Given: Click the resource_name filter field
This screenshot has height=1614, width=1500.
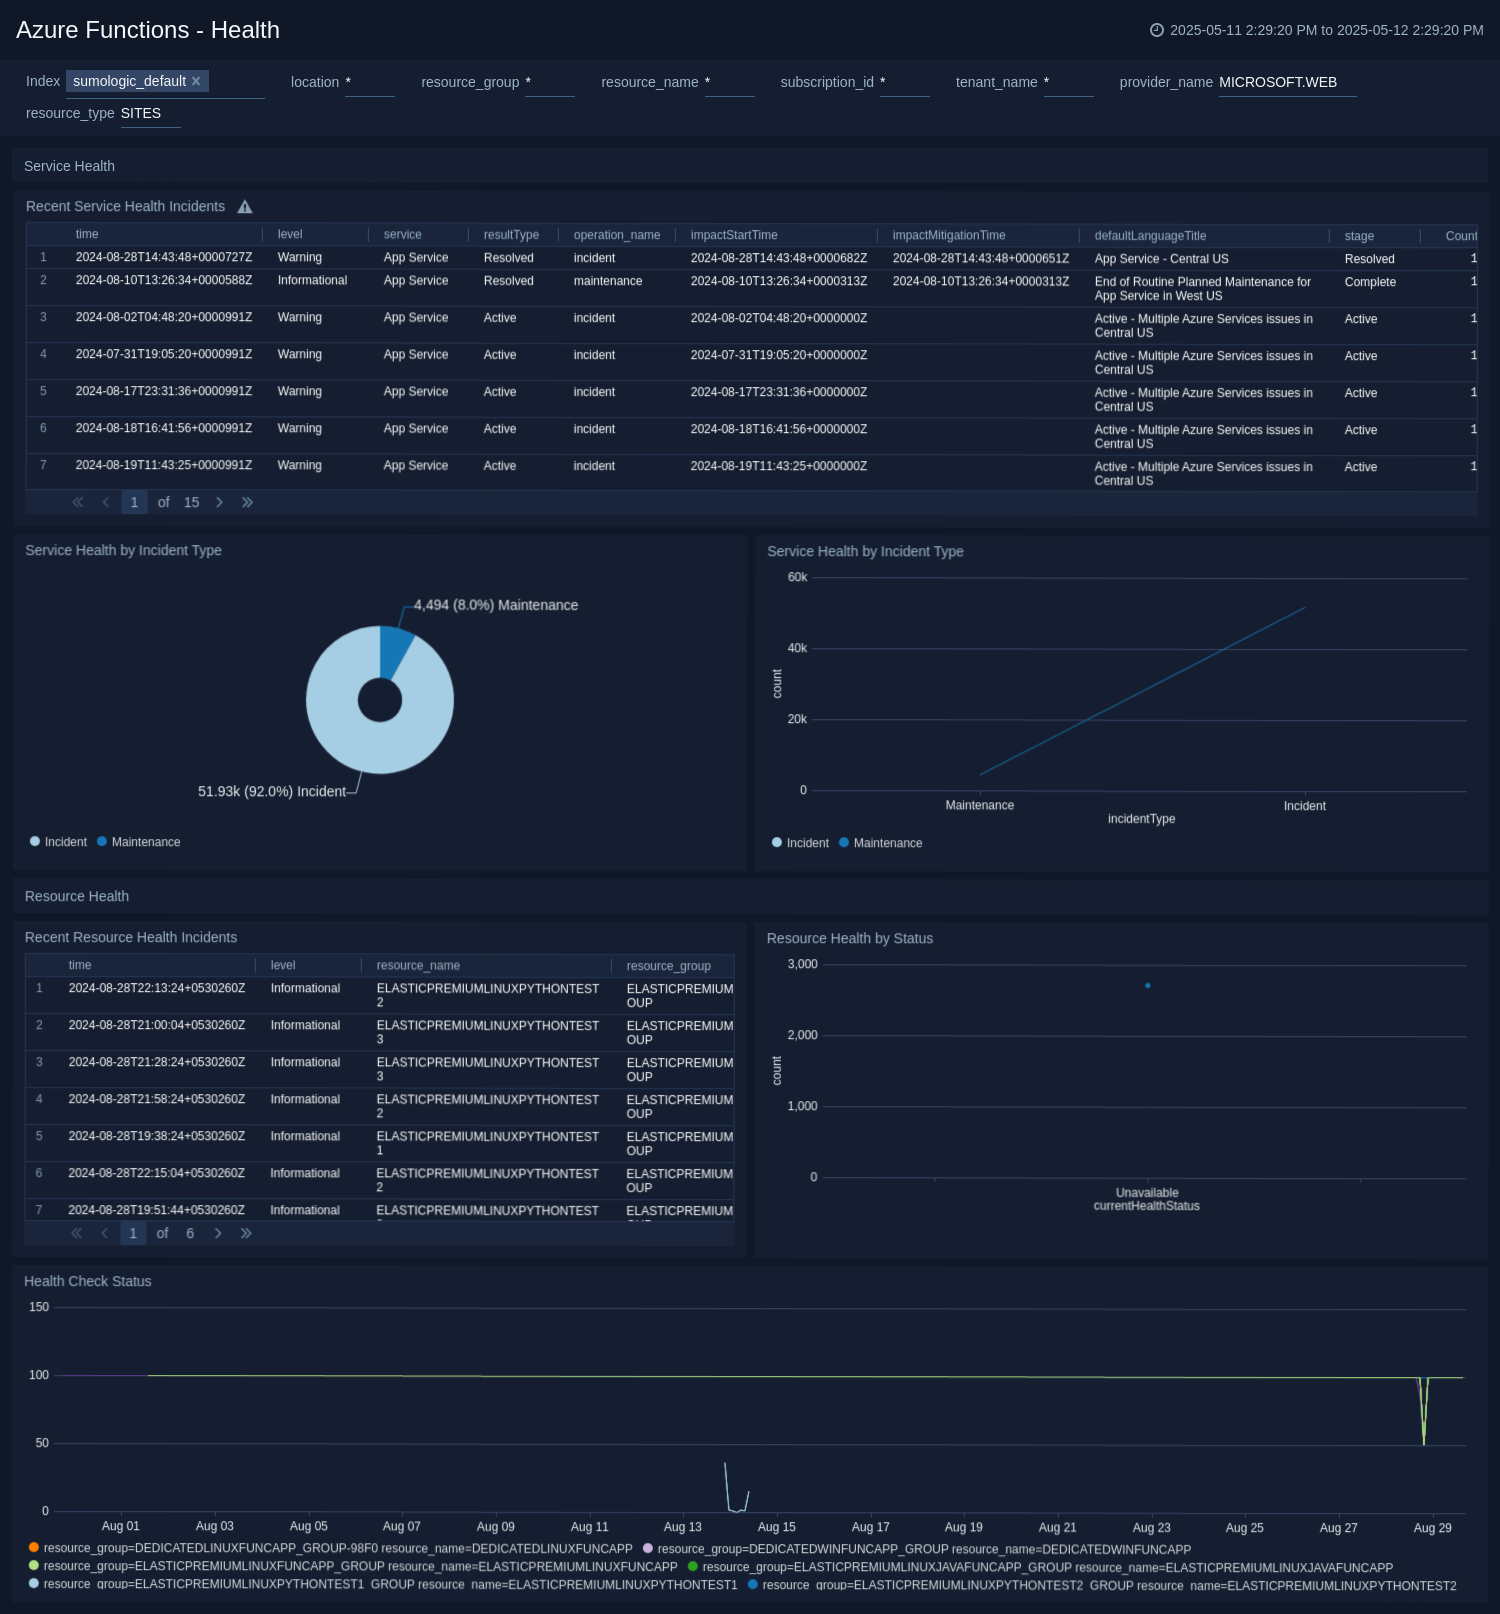Looking at the screenshot, I should (x=730, y=82).
